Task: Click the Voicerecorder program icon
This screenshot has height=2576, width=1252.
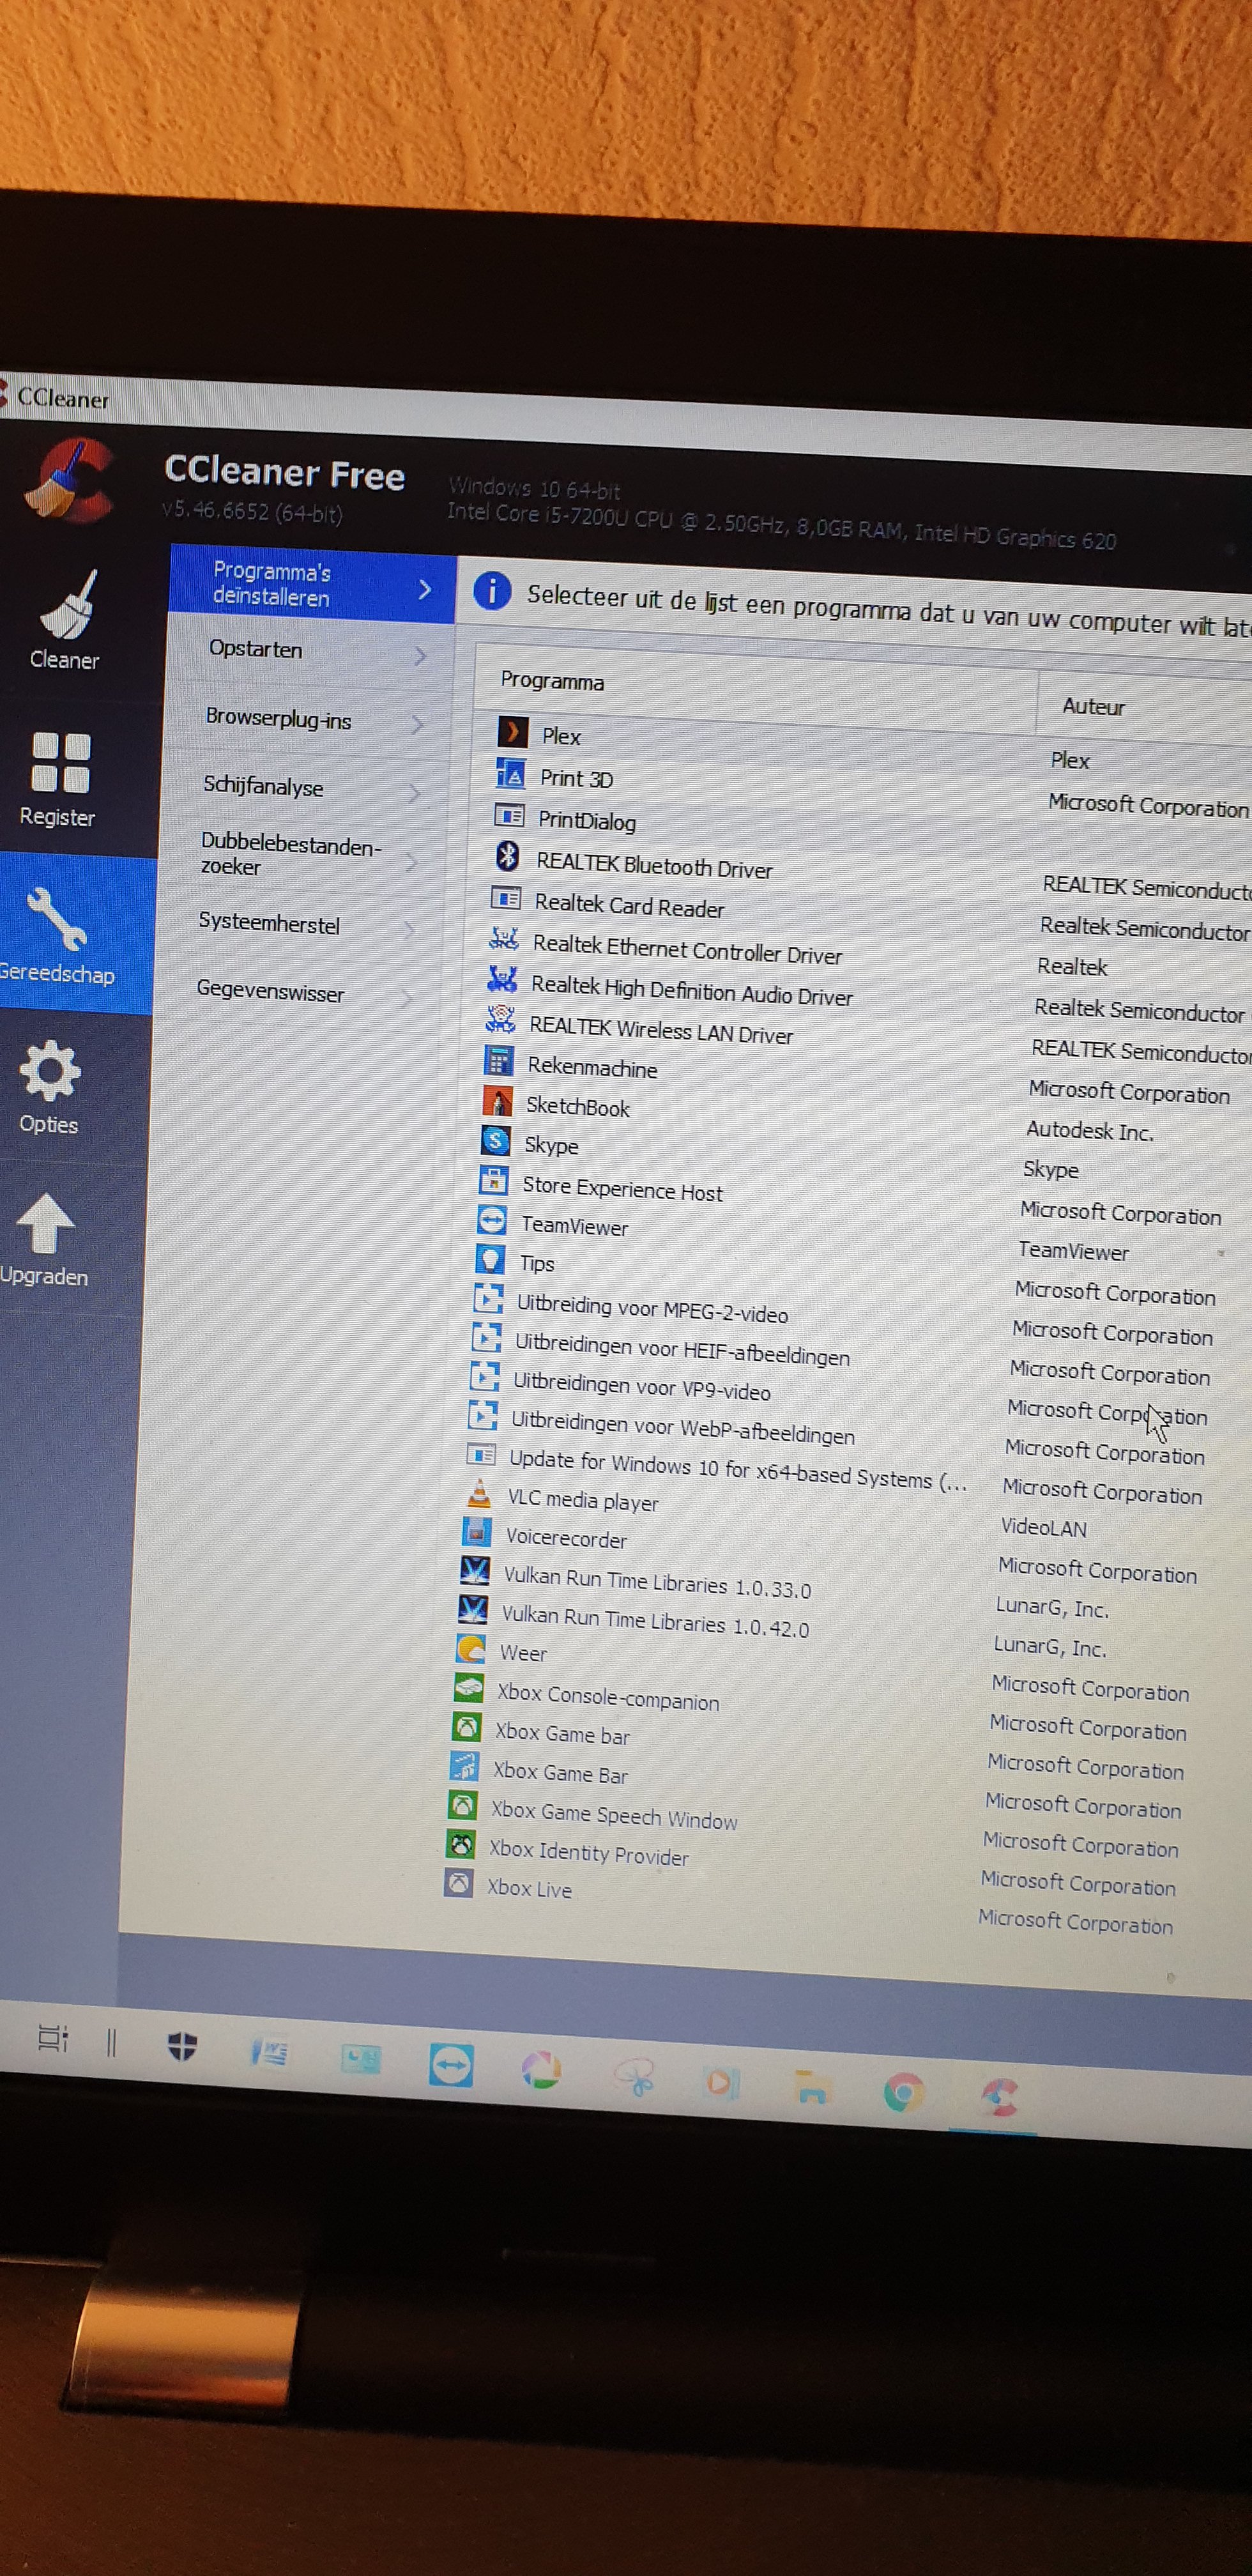Action: (477, 1531)
